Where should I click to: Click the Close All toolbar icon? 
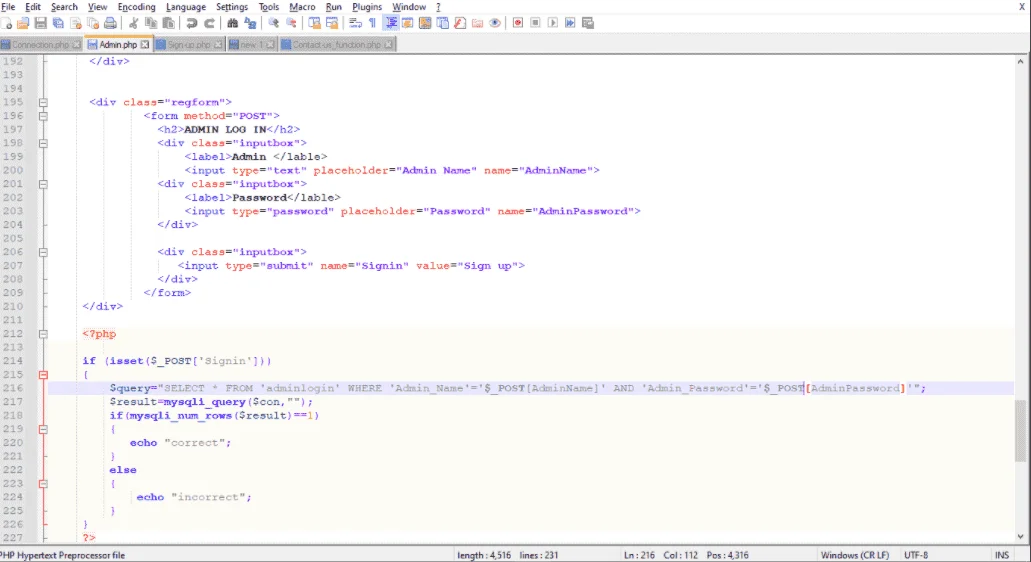pyautogui.click(x=93, y=23)
